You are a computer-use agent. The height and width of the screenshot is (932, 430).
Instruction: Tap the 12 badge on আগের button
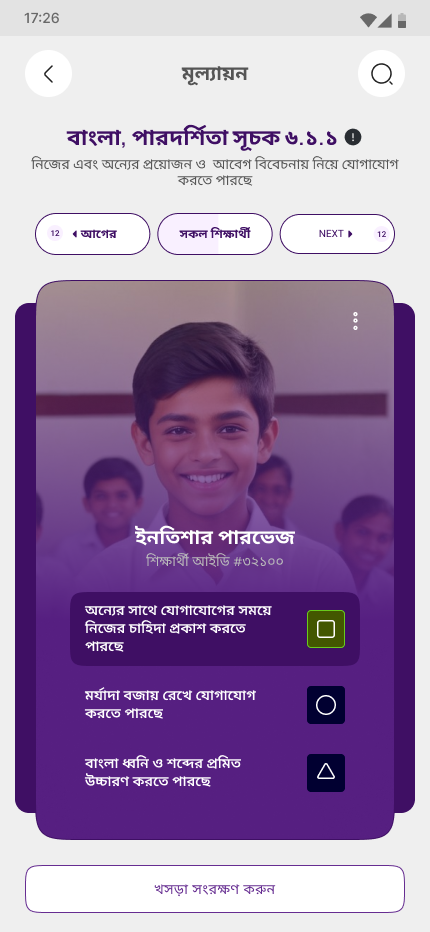tap(55, 234)
